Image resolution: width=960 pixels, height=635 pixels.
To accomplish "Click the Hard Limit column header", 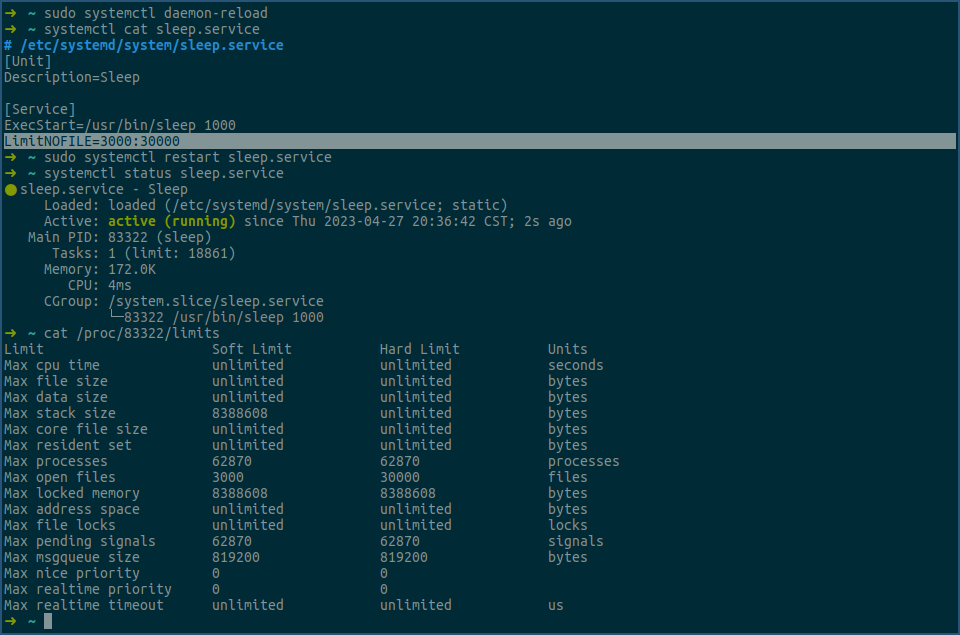I will pos(420,349).
